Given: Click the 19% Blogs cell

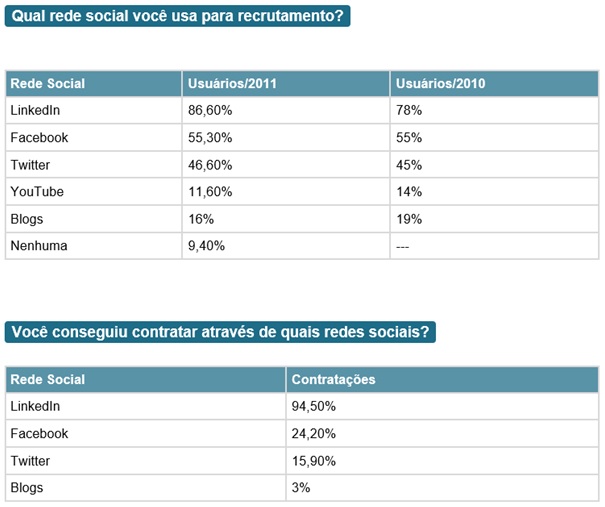Looking at the screenshot, I should (x=409, y=219).
